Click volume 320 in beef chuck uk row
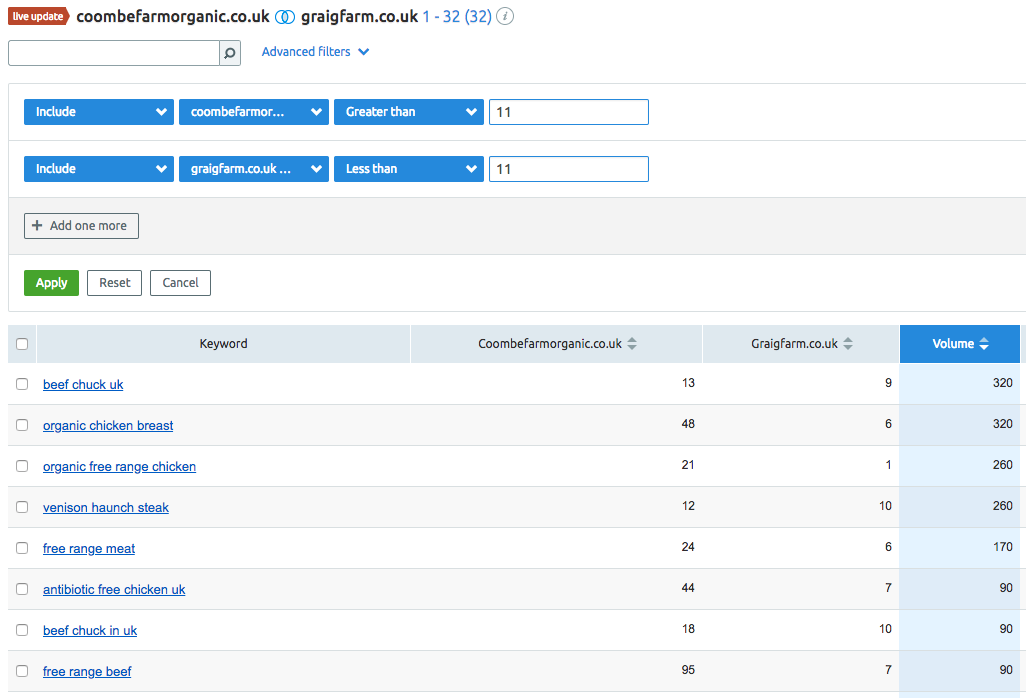Image resolution: width=1026 pixels, height=698 pixels. point(1002,383)
